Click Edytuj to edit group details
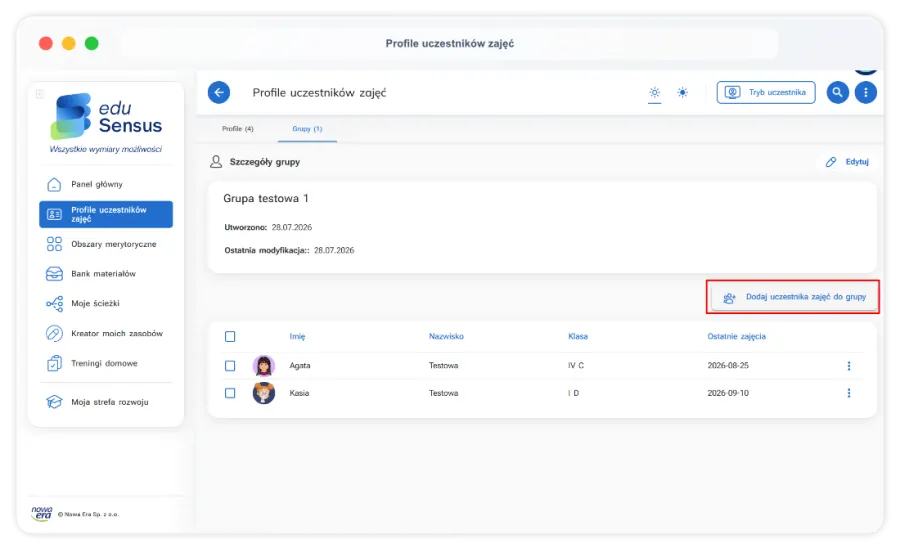The image size is (900, 548). (x=847, y=162)
